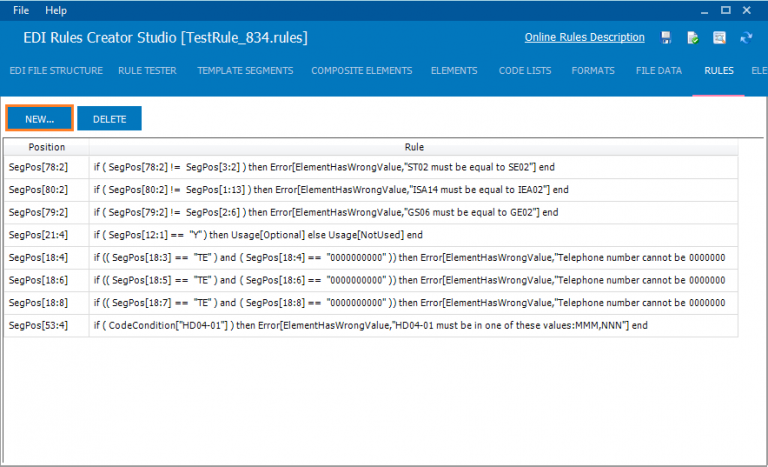Open the File menu
Screen dimensions: 768x467
point(21,10)
